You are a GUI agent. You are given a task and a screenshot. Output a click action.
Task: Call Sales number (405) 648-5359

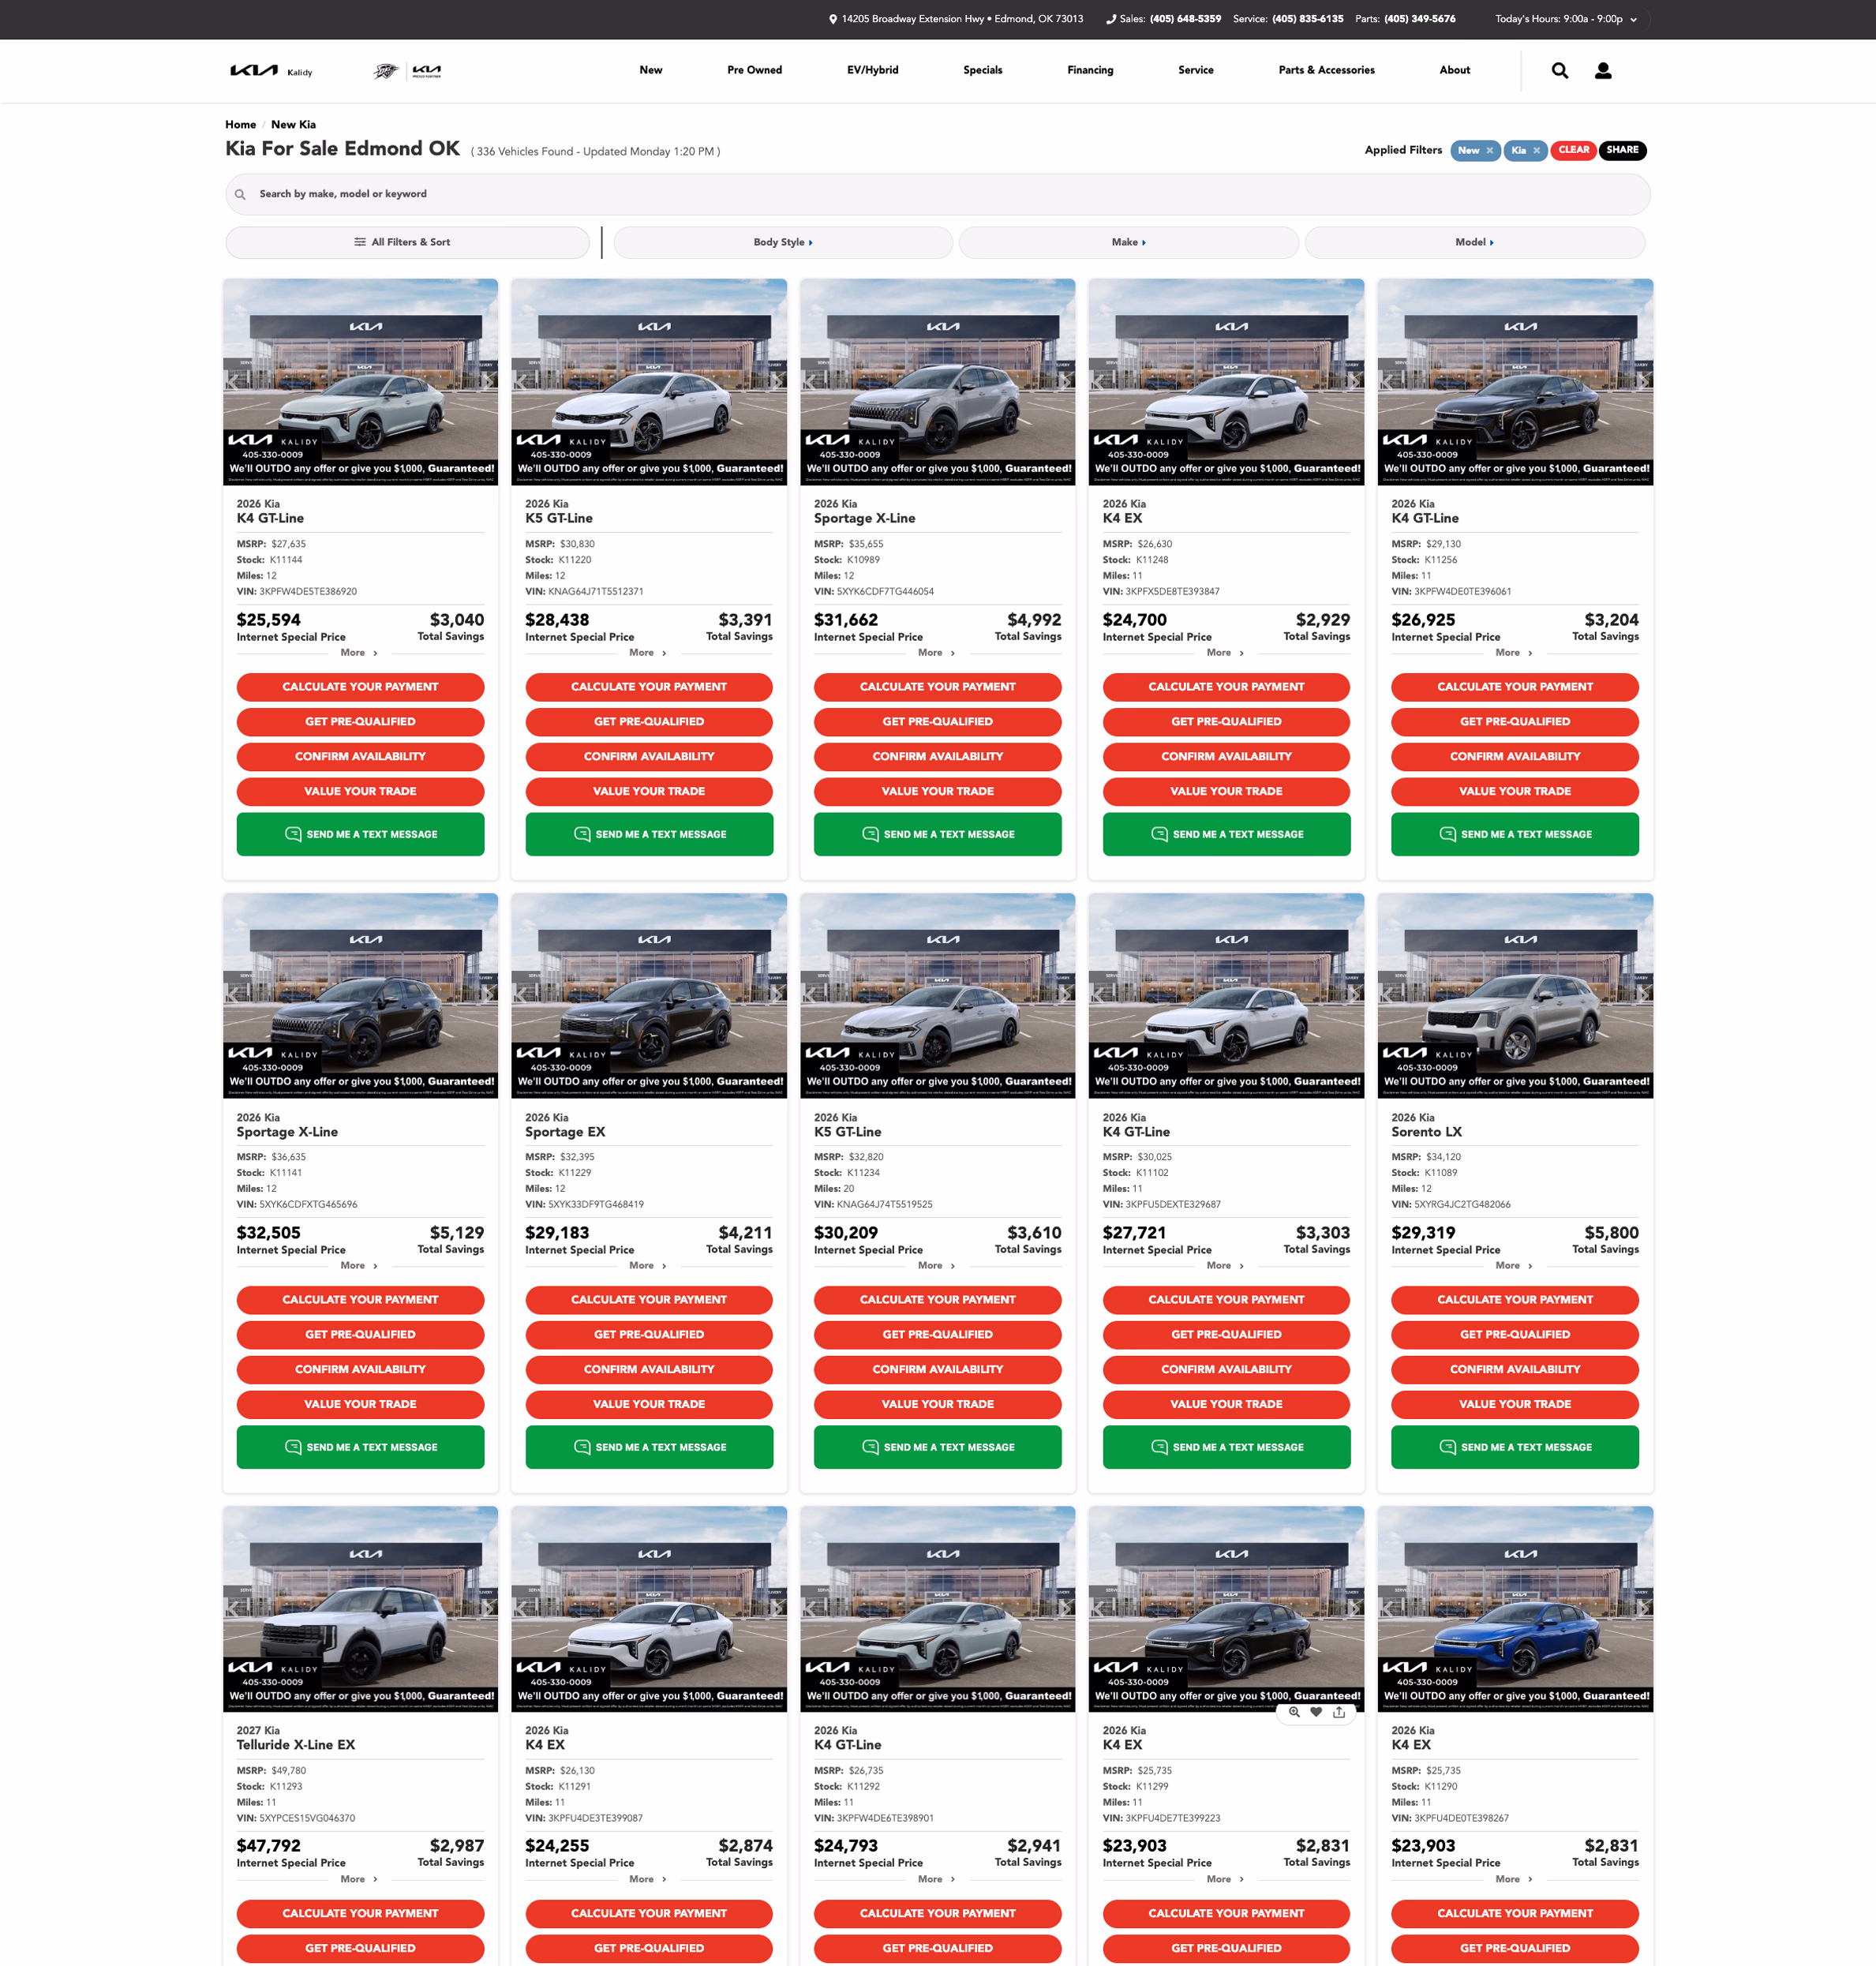coord(1185,19)
